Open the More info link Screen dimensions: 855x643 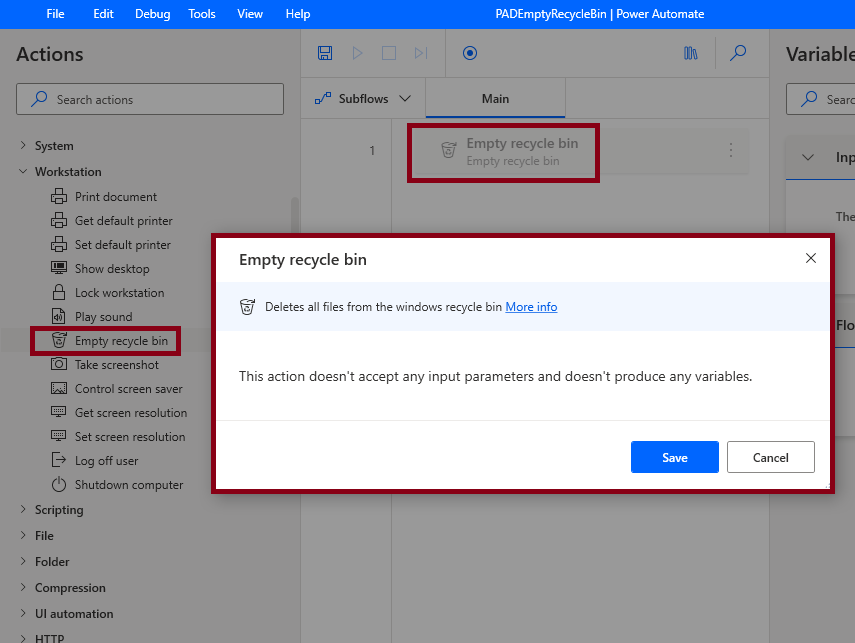tap(531, 307)
